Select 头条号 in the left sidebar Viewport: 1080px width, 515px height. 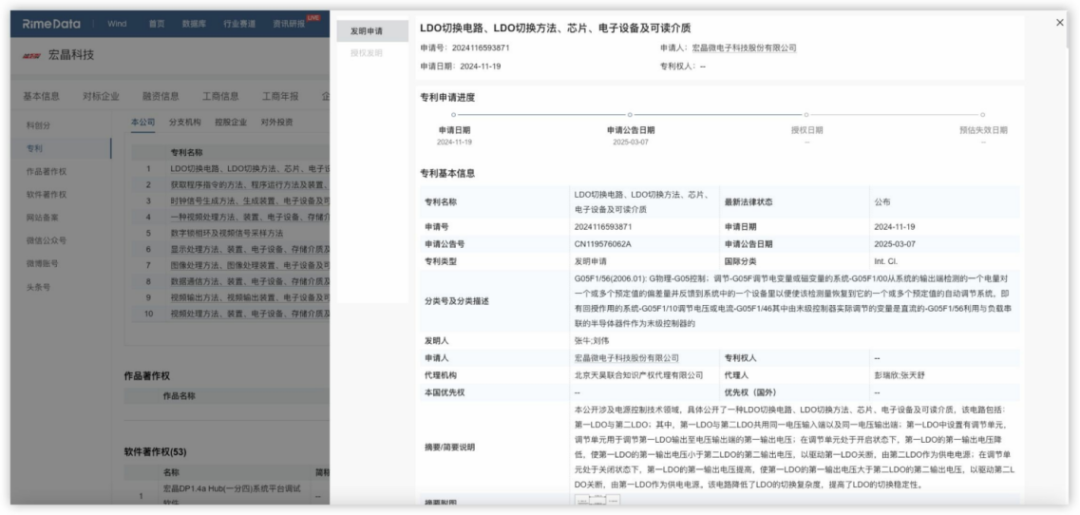[39, 287]
